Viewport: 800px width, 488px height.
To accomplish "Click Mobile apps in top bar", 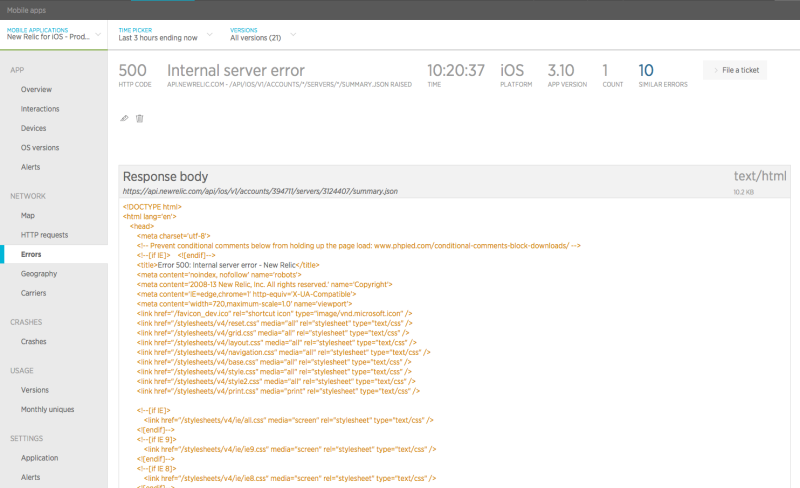I will pos(26,10).
